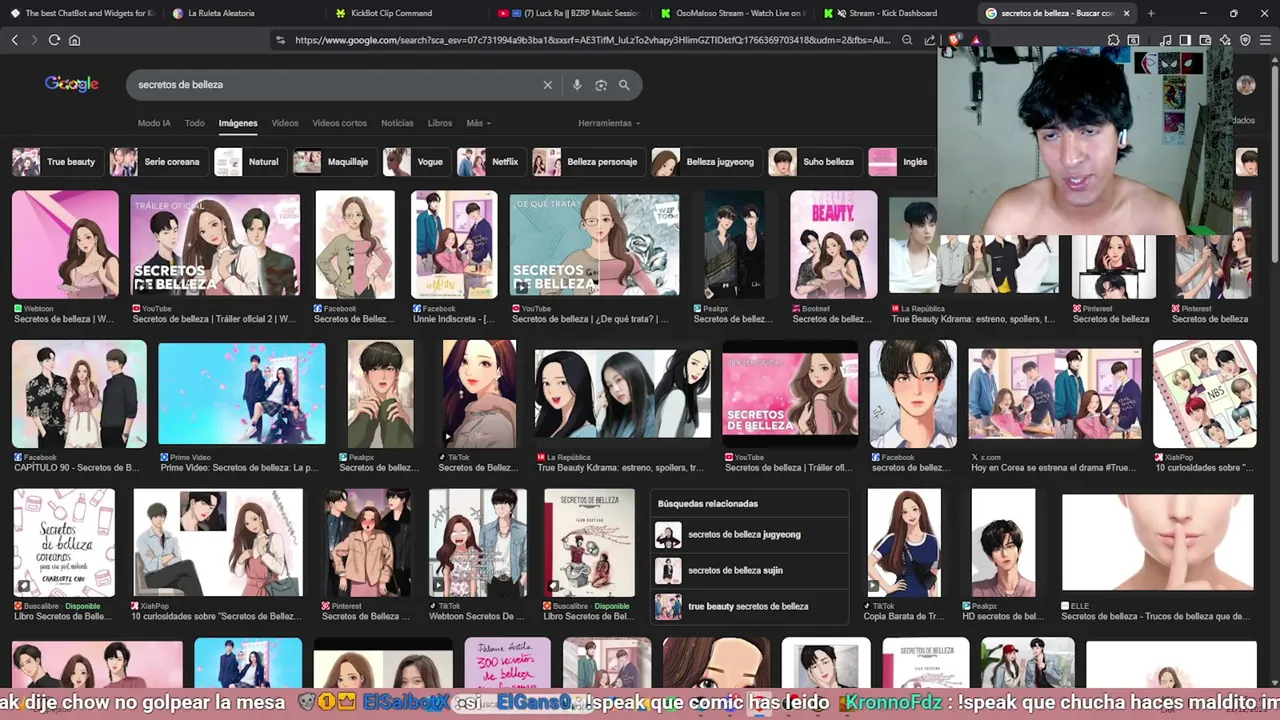This screenshot has width=1280, height=720.
Task: Switch to The best ChatBot and Widgets tab
Action: 82,13
